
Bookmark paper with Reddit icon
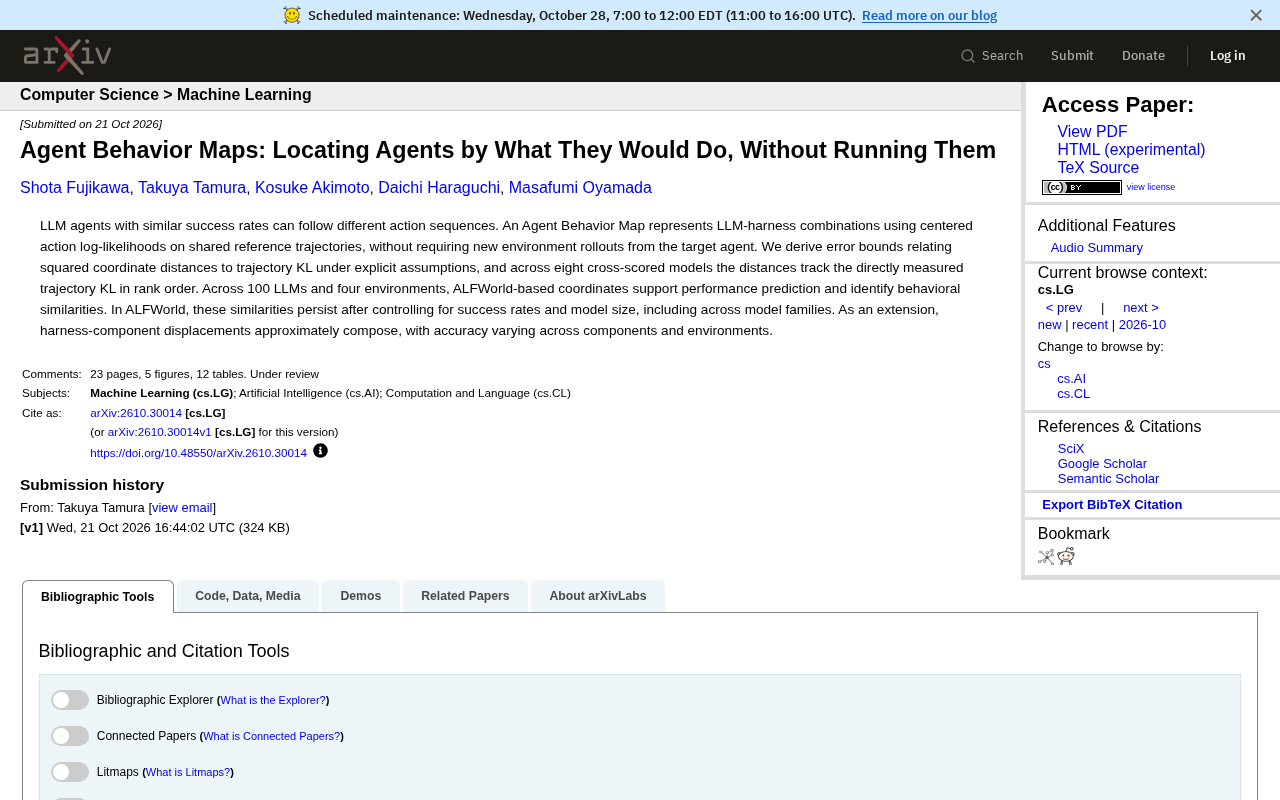(x=1066, y=556)
